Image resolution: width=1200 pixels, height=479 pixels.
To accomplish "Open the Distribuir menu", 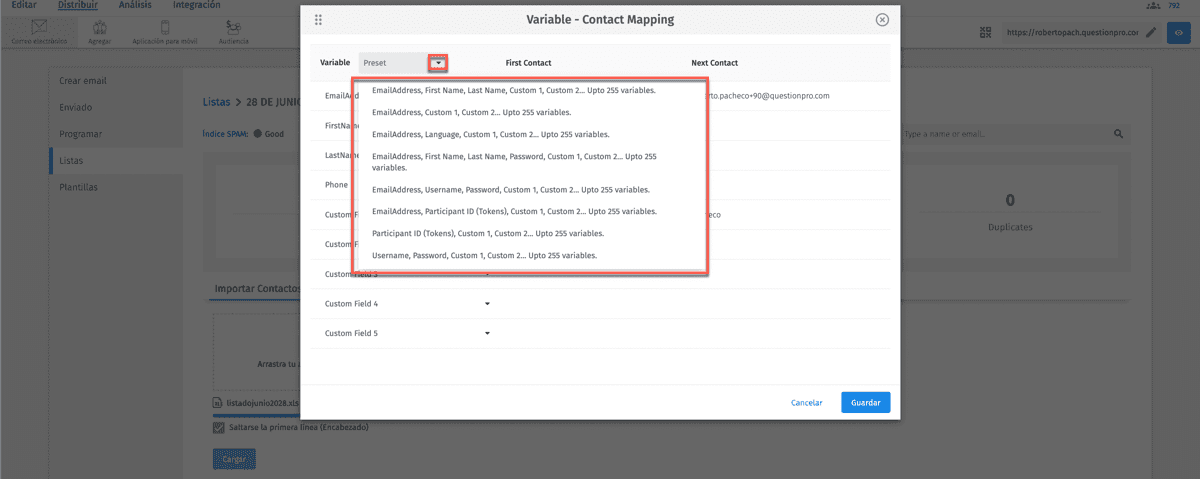I will (78, 6).
